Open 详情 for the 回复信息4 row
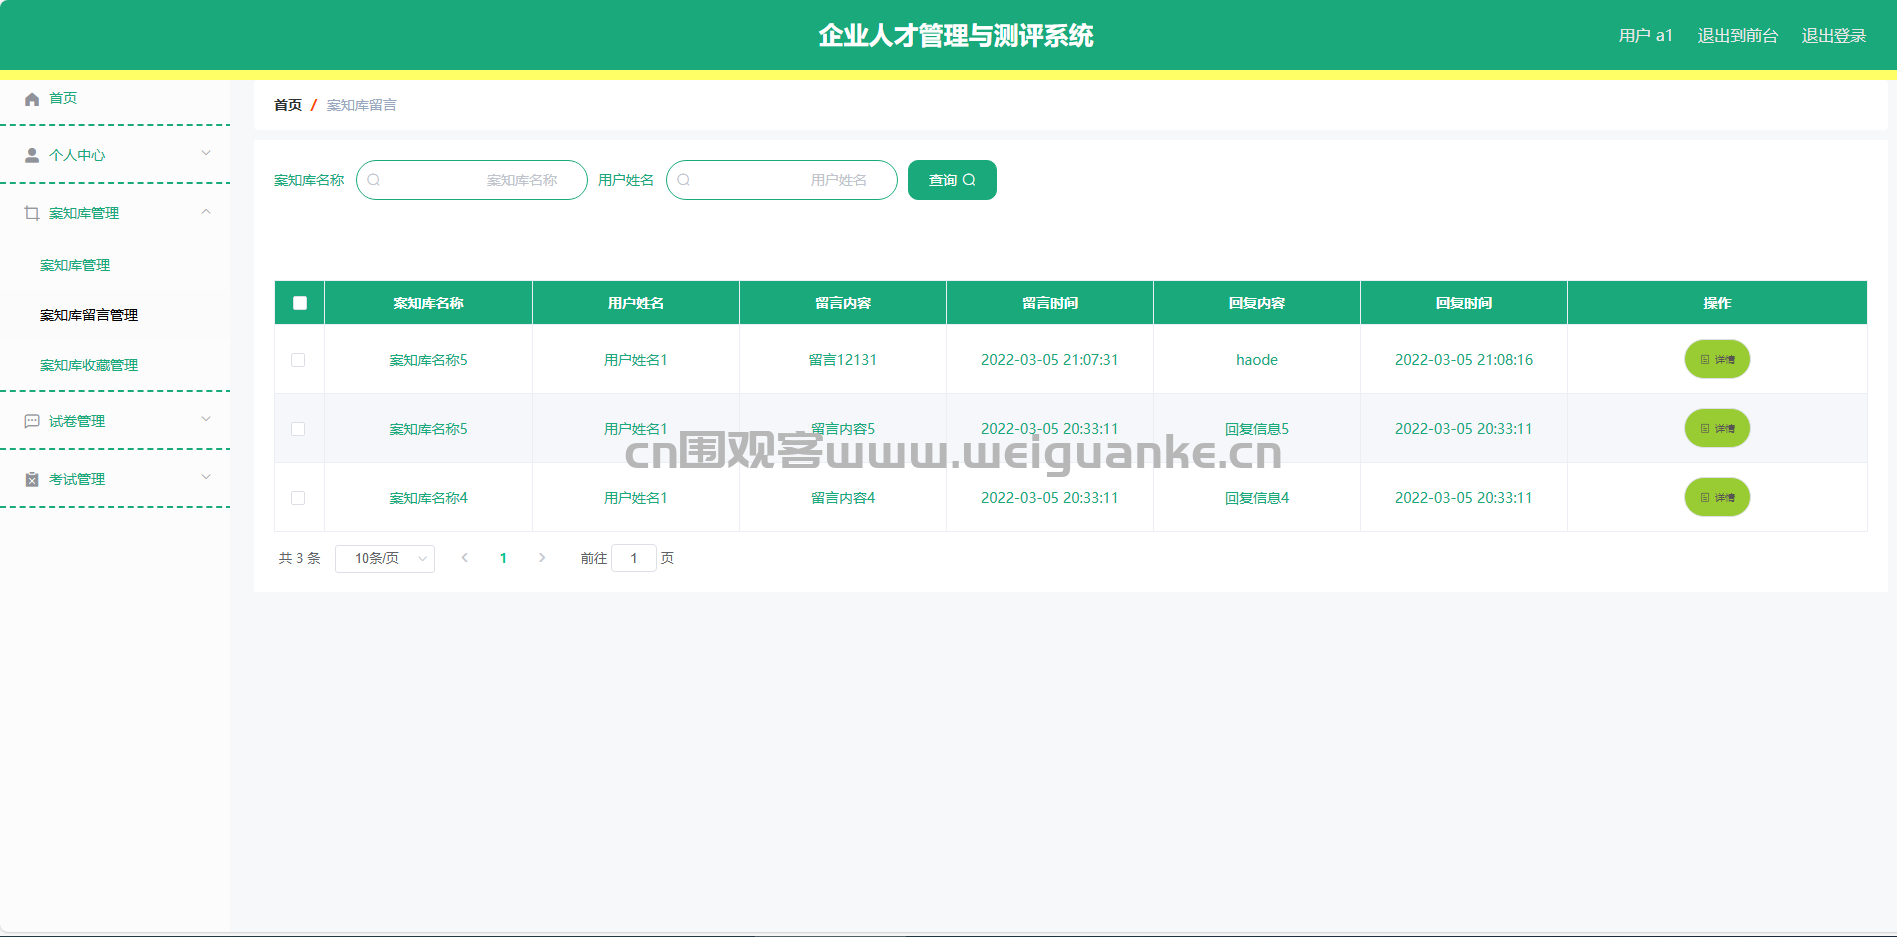The width and height of the screenshot is (1897, 937). pyautogui.click(x=1717, y=497)
